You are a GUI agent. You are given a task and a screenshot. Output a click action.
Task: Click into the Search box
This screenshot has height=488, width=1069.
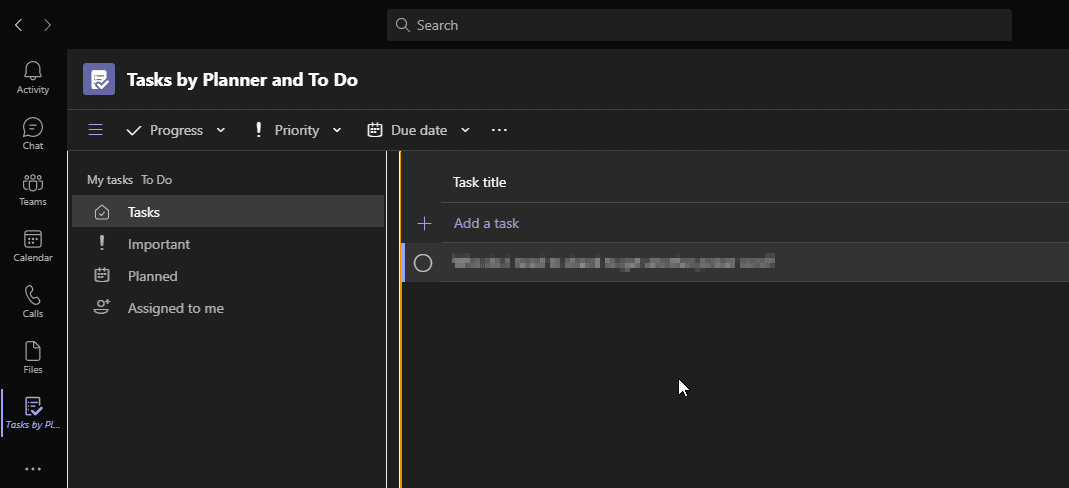coord(699,25)
